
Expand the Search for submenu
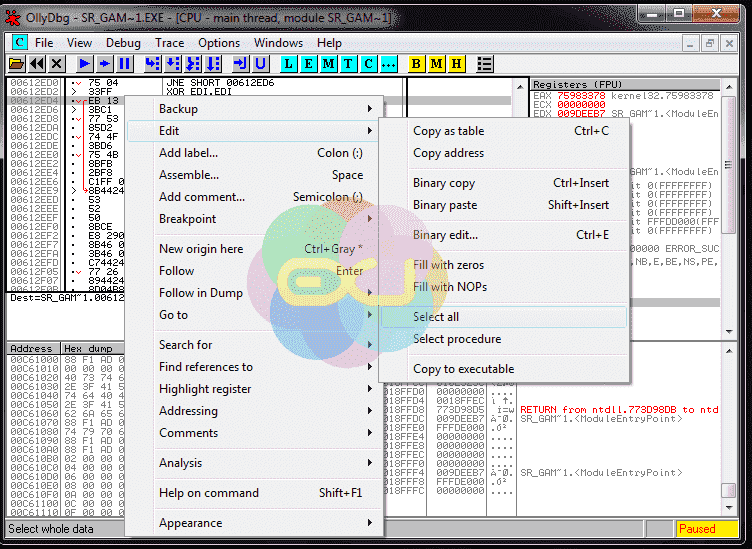point(255,345)
